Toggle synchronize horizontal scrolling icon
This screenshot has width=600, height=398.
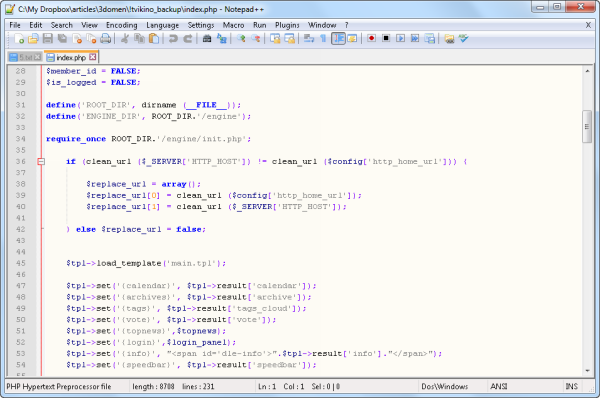click(290, 38)
